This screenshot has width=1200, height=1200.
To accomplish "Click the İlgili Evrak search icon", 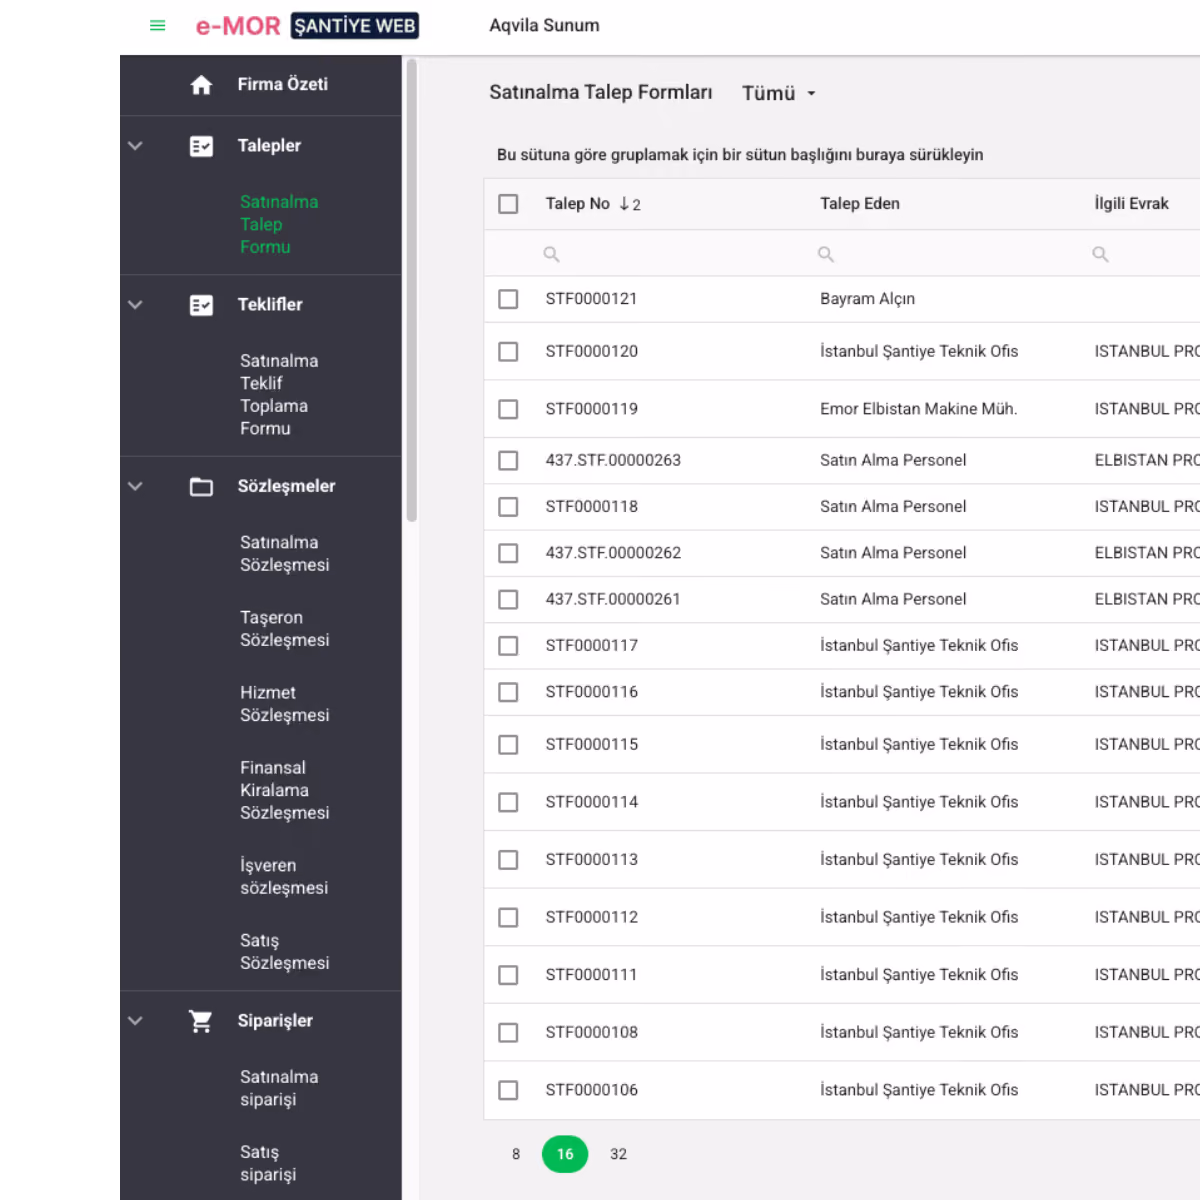I will point(1100,254).
